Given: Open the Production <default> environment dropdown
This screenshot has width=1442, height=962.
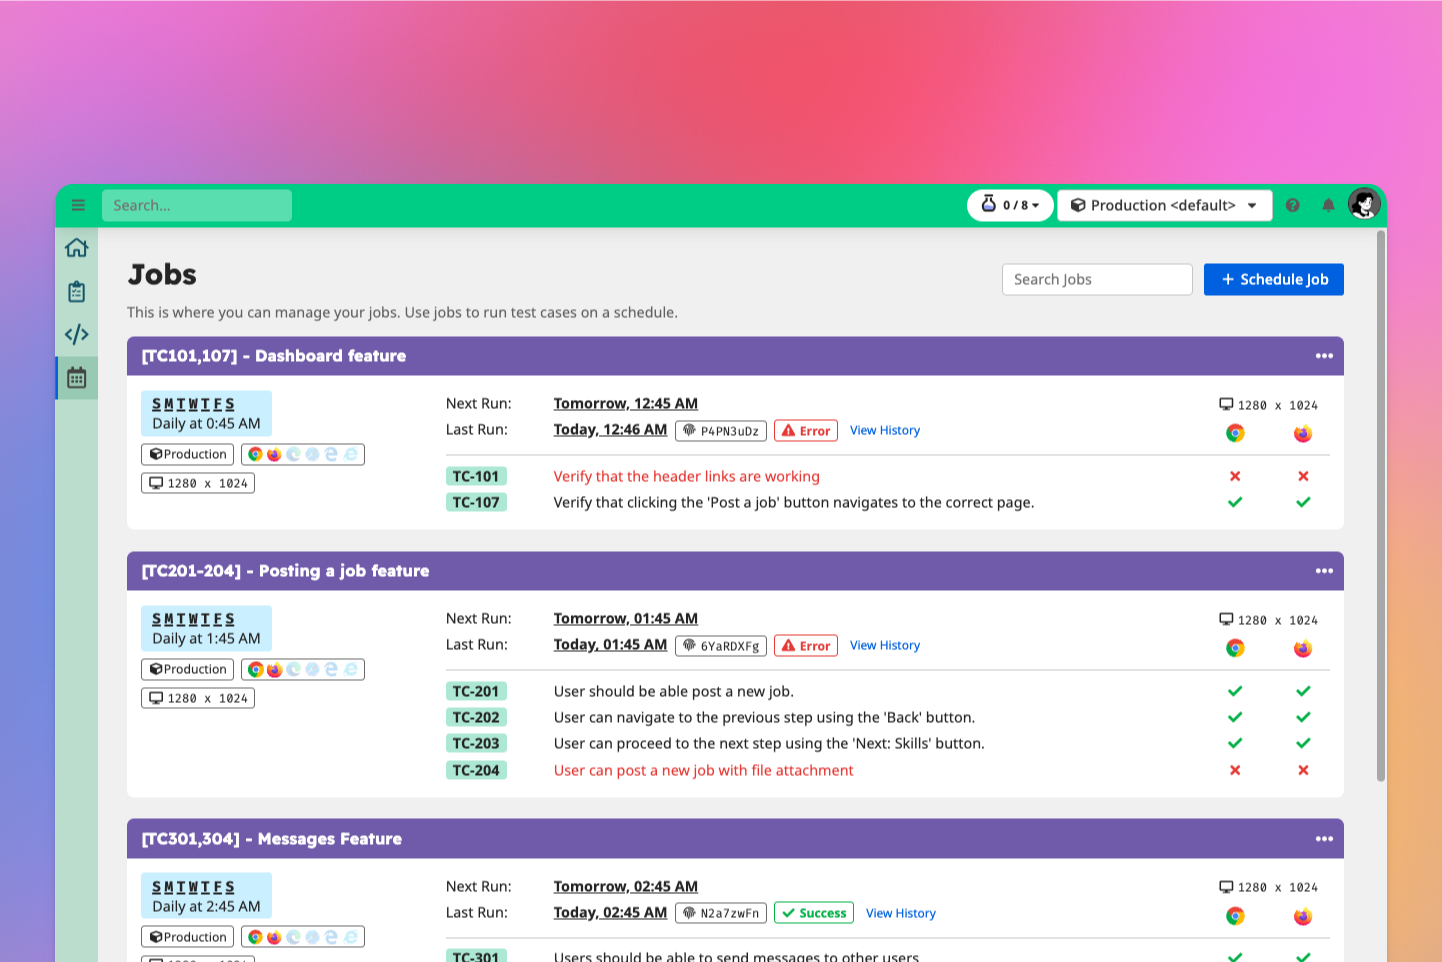Looking at the screenshot, I should [1164, 205].
